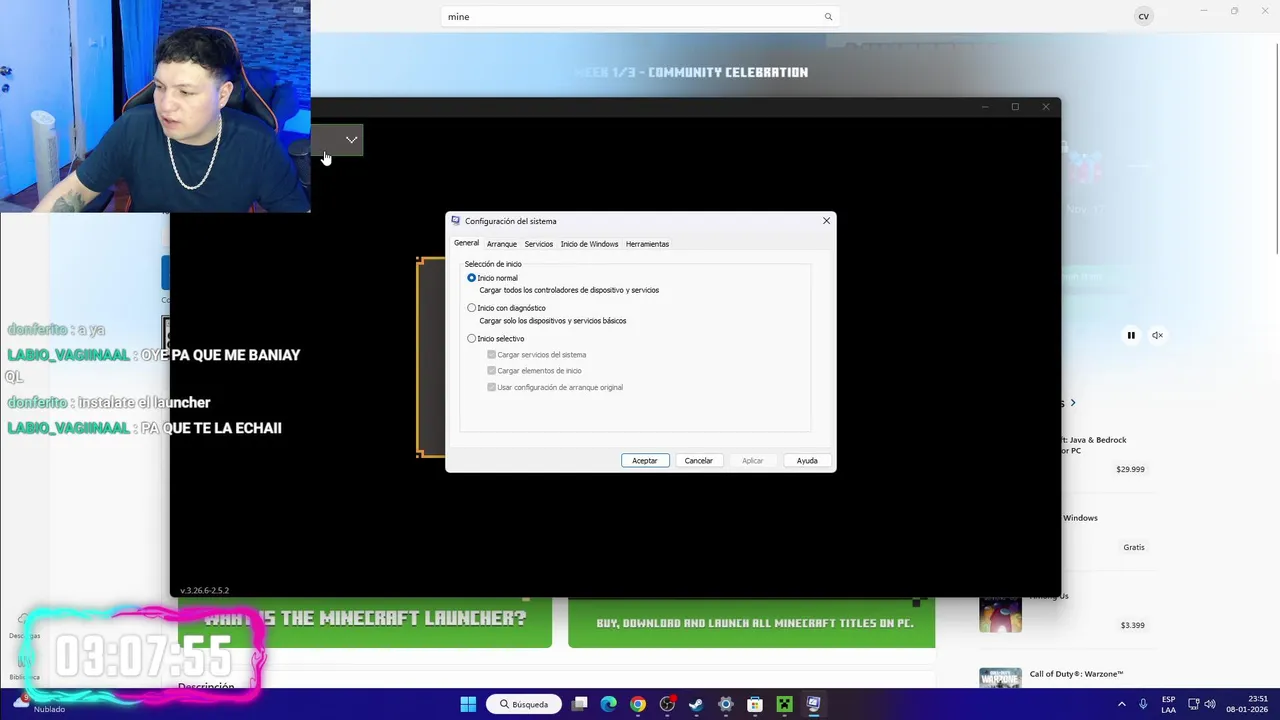Click the search magnifier icon in store

(x=828, y=17)
